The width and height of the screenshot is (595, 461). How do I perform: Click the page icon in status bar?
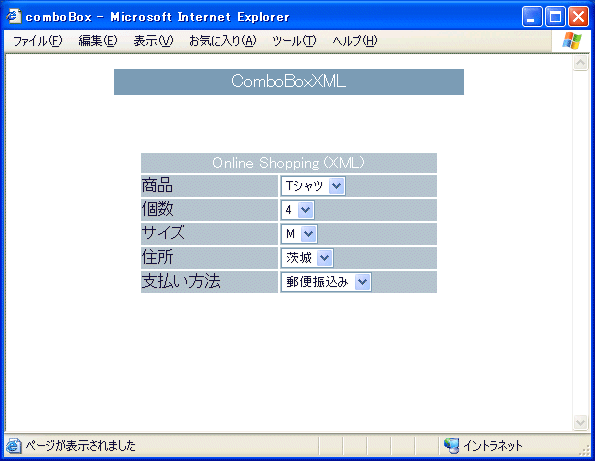click(13, 445)
